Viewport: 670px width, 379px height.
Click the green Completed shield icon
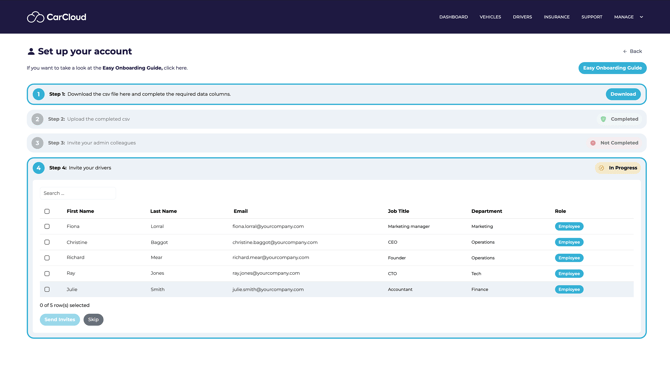click(x=603, y=119)
